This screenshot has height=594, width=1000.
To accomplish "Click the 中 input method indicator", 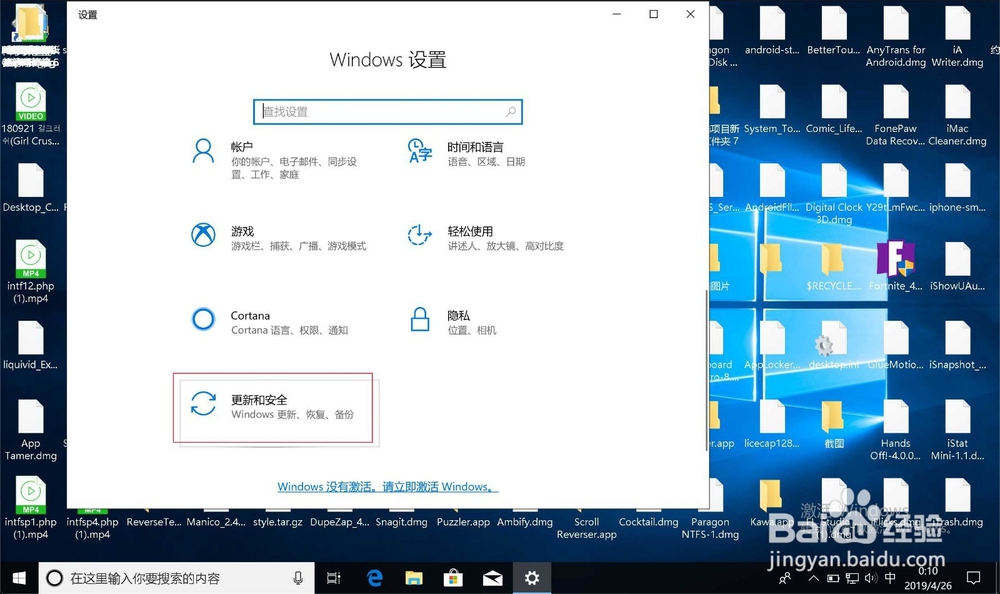I will (x=890, y=578).
